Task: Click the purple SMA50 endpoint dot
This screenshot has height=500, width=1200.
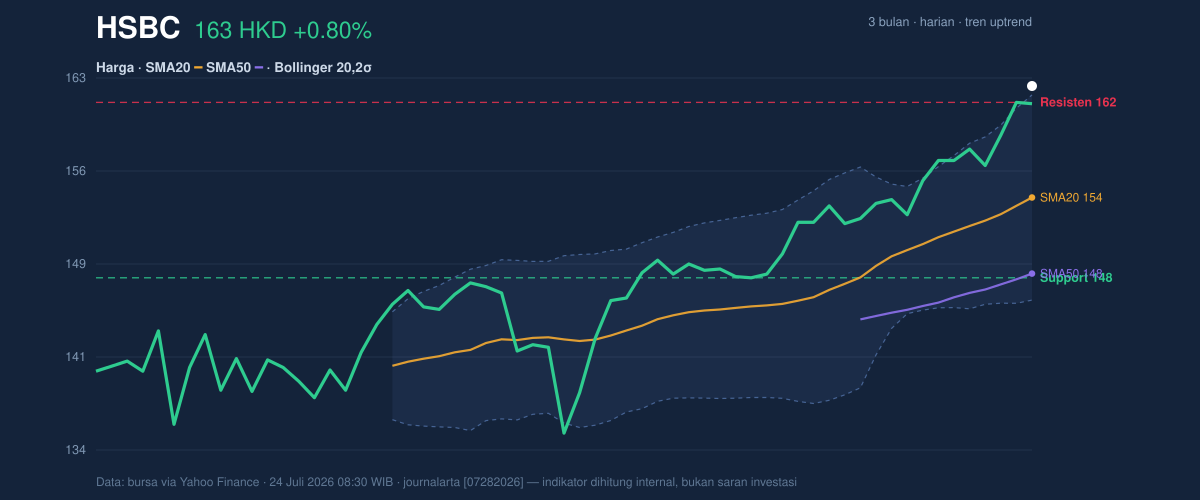Action: point(1032,273)
